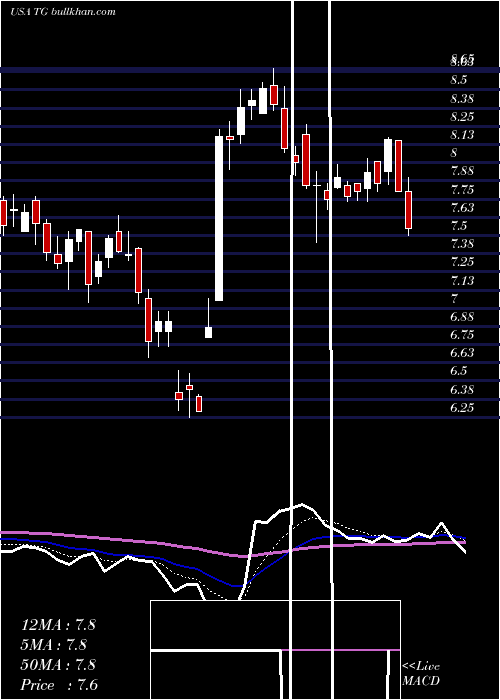
Task: Click the 6.63 price axis label
Action: tap(462, 353)
